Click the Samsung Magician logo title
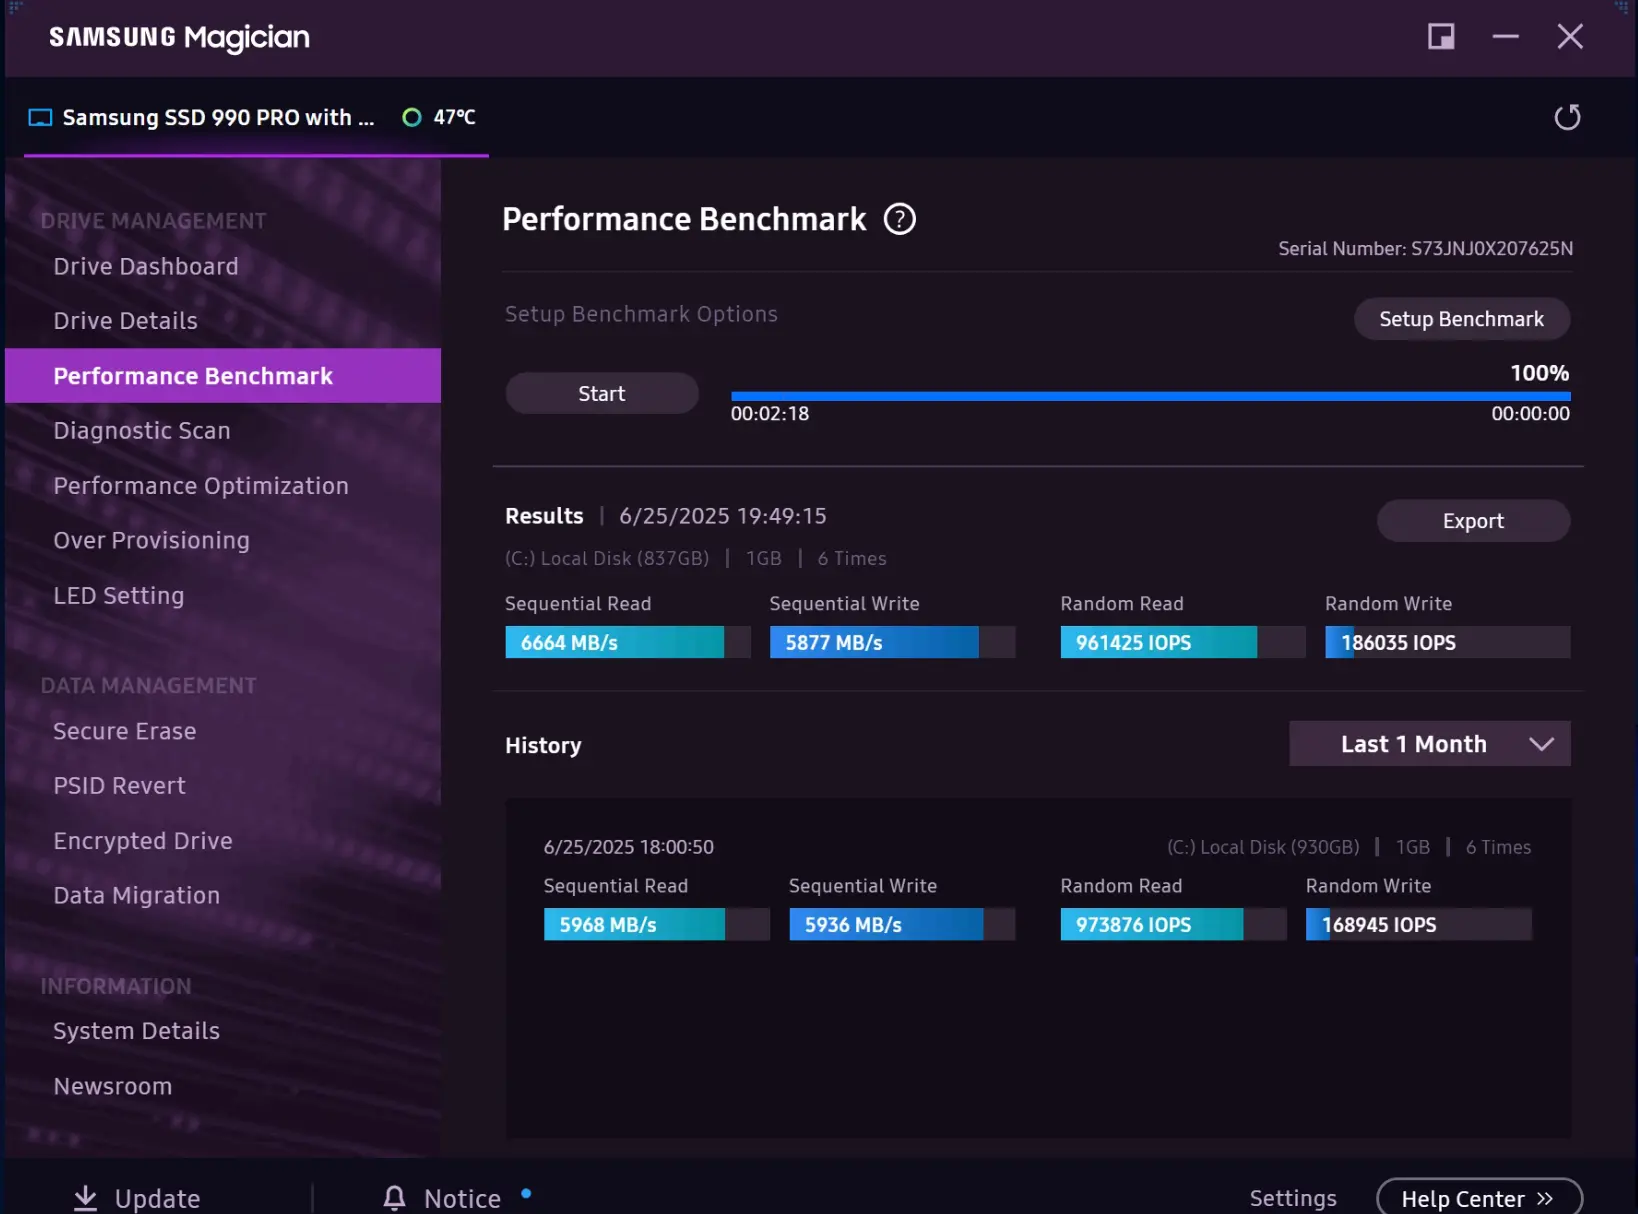 point(180,38)
